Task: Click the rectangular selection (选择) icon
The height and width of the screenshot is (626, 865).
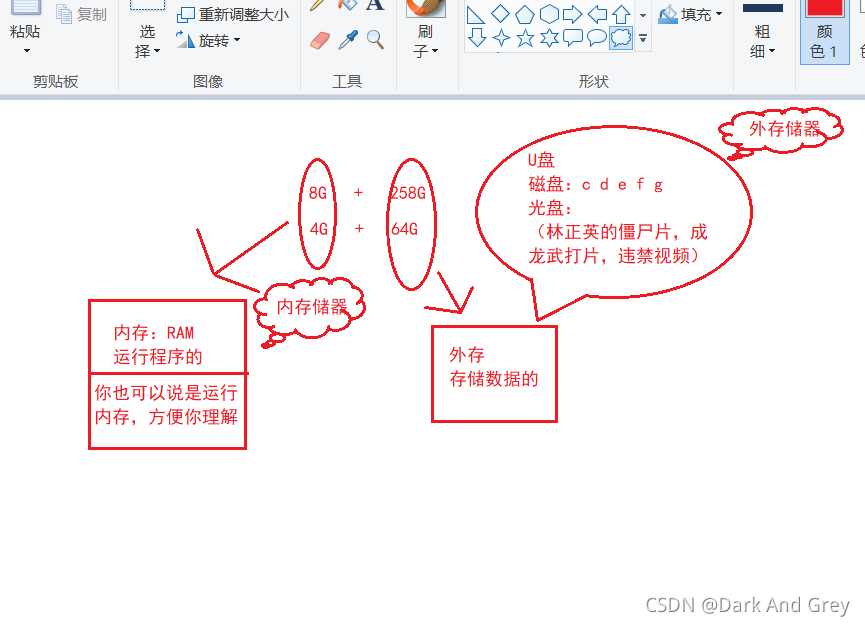Action: click(147, 5)
